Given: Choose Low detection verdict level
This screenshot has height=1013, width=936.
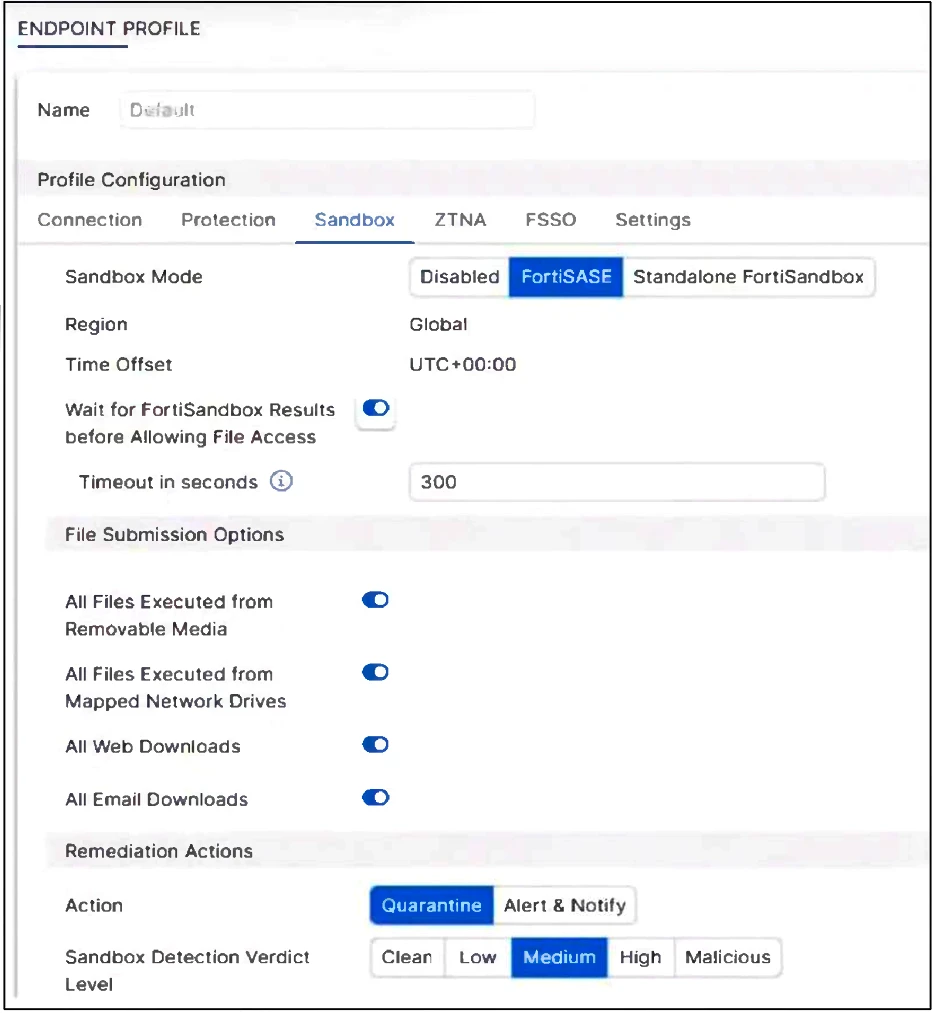Looking at the screenshot, I should tap(477, 958).
